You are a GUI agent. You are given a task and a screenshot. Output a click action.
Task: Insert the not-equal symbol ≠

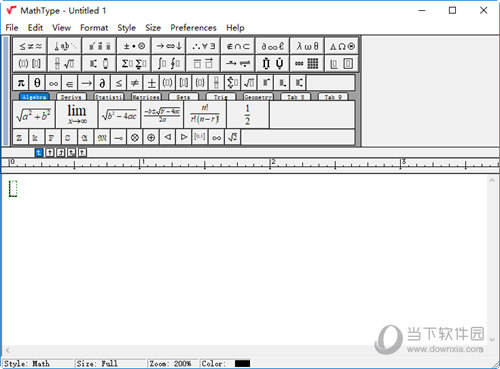(x=135, y=83)
